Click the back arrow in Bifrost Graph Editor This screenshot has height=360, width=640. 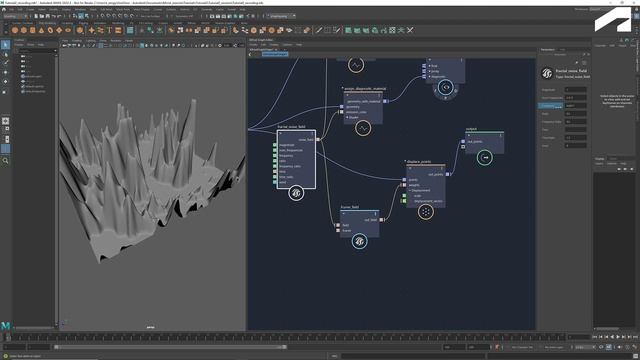(x=250, y=54)
